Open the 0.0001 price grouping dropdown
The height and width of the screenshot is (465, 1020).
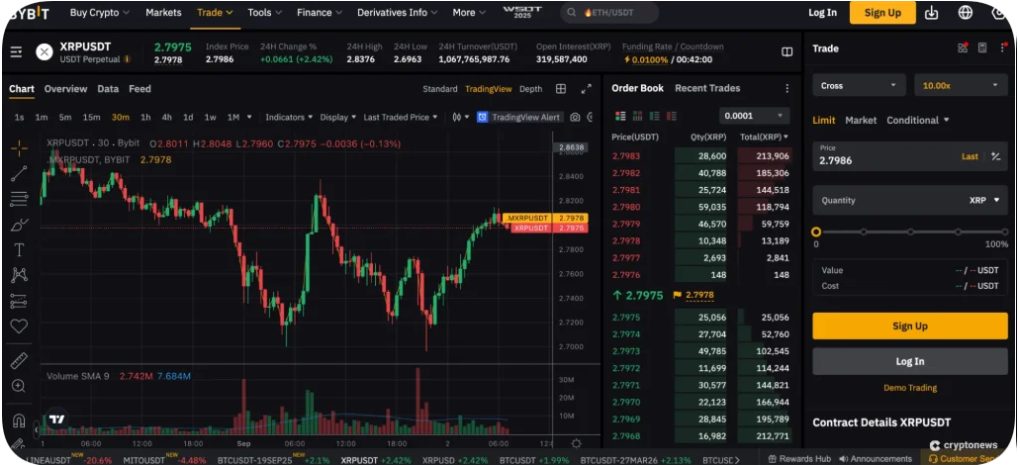(x=755, y=116)
